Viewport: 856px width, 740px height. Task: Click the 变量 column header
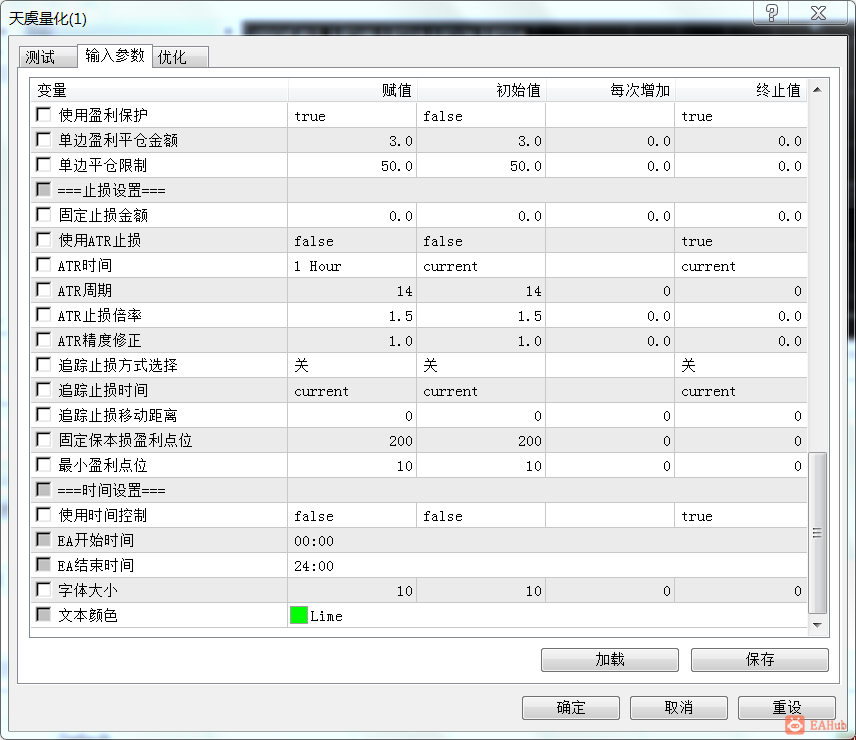tap(159, 90)
